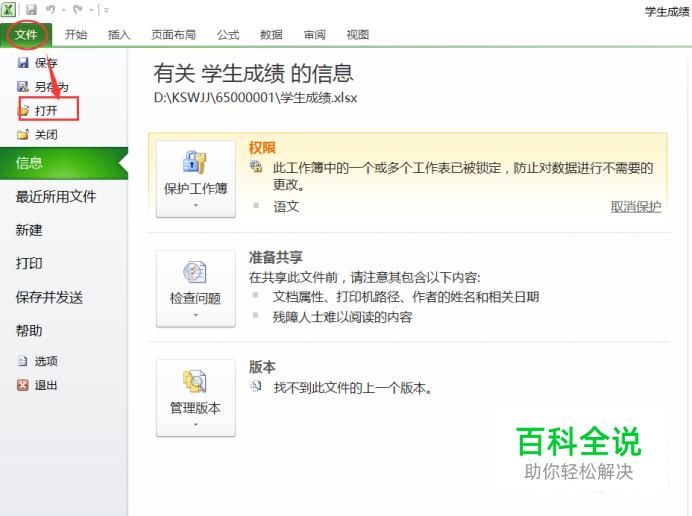Open 最近所用文件 in sidebar
Viewport: 692px width, 516px height.
[56, 196]
